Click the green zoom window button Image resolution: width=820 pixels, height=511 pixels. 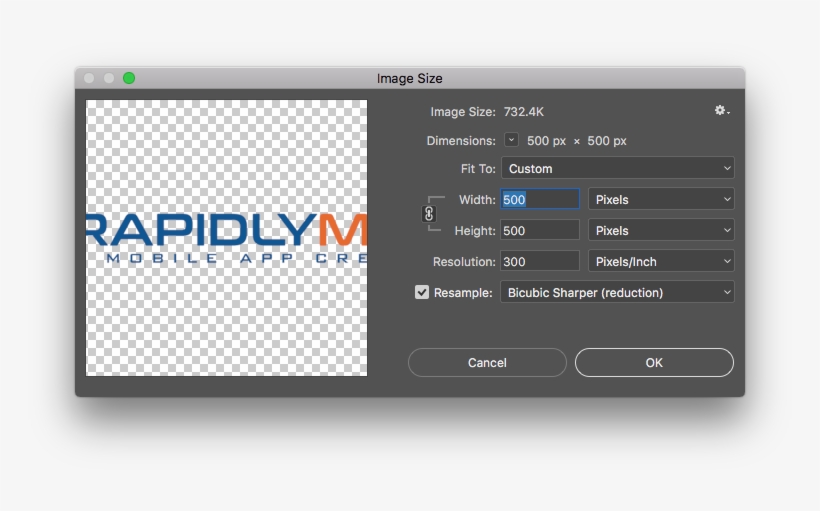[x=129, y=78]
